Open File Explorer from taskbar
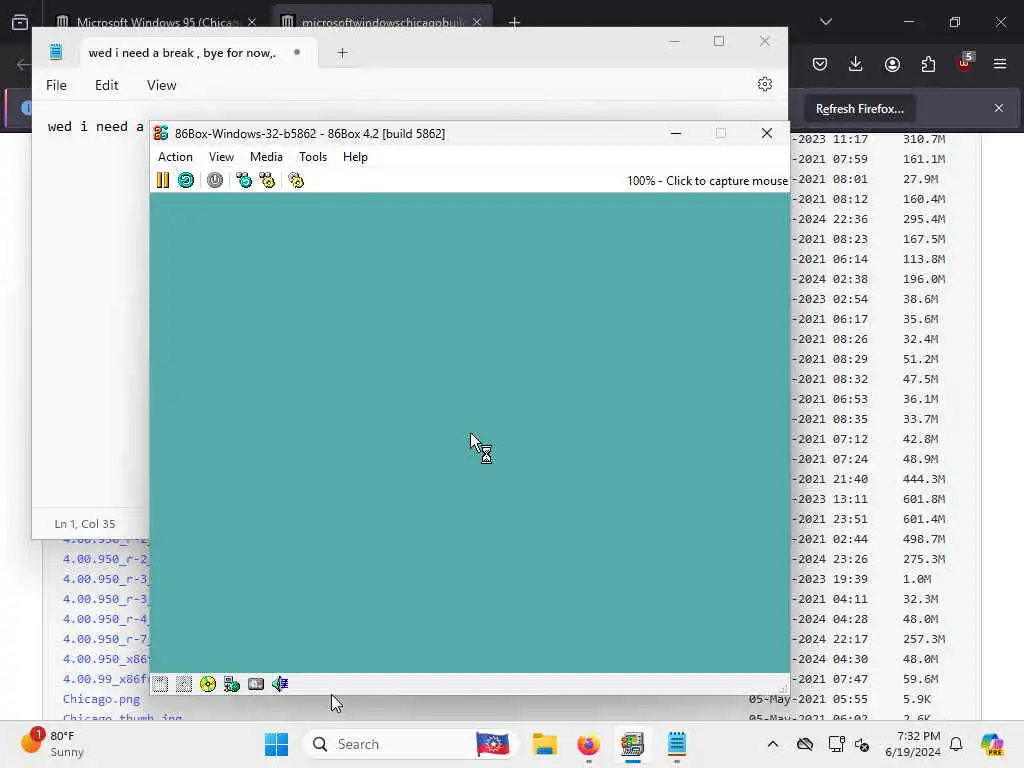This screenshot has width=1024, height=768. 544,744
